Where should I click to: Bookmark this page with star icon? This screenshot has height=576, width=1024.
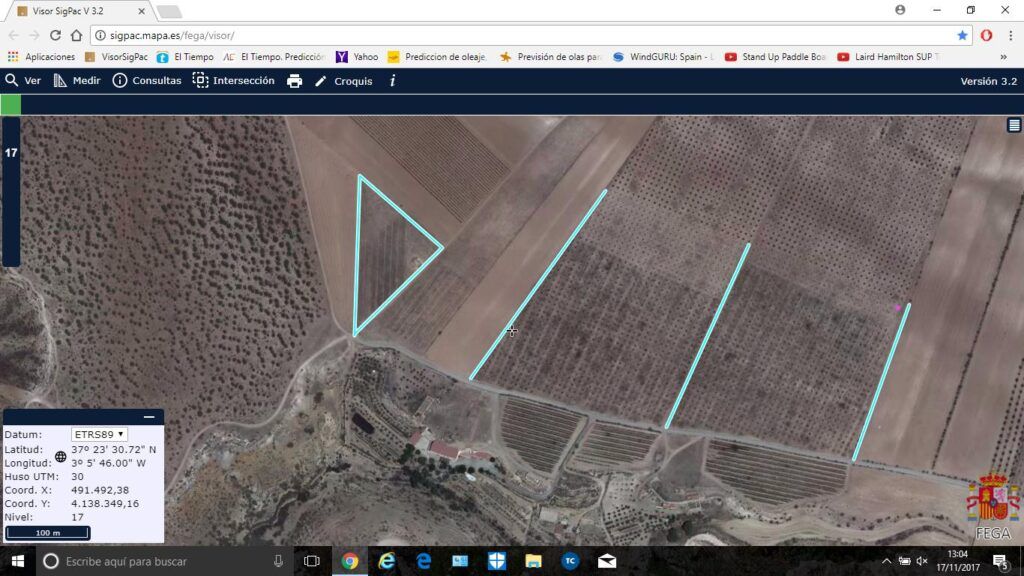coord(962,35)
